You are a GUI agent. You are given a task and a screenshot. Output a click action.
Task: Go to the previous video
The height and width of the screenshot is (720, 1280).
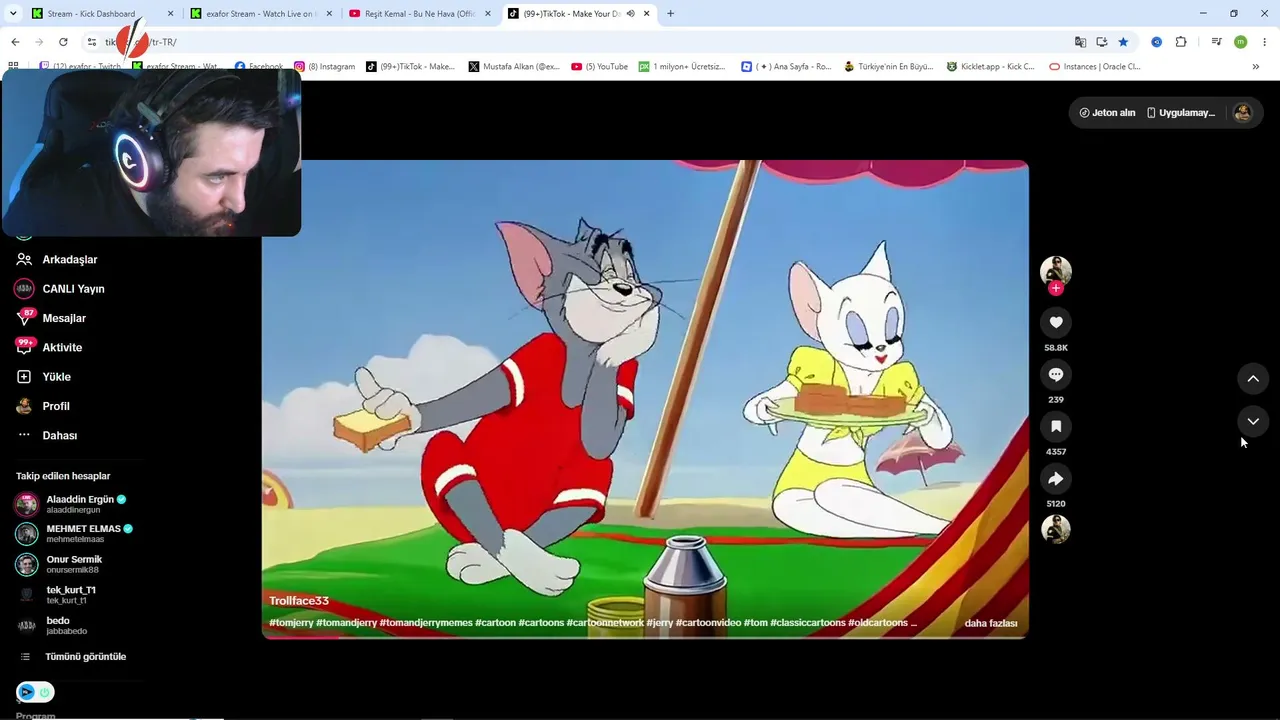click(1253, 378)
